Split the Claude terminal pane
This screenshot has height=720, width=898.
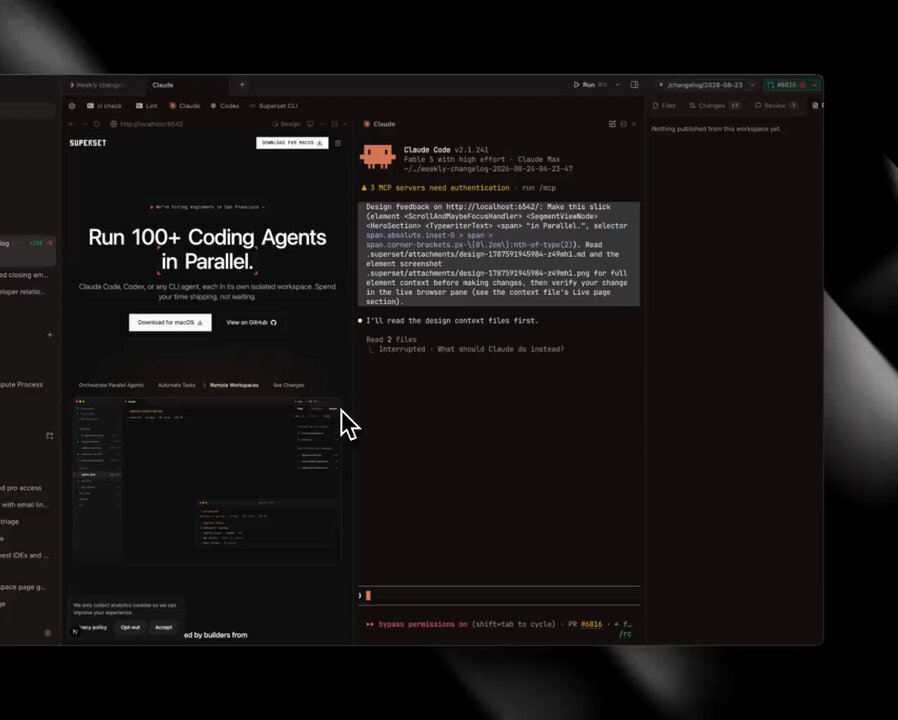coord(624,124)
